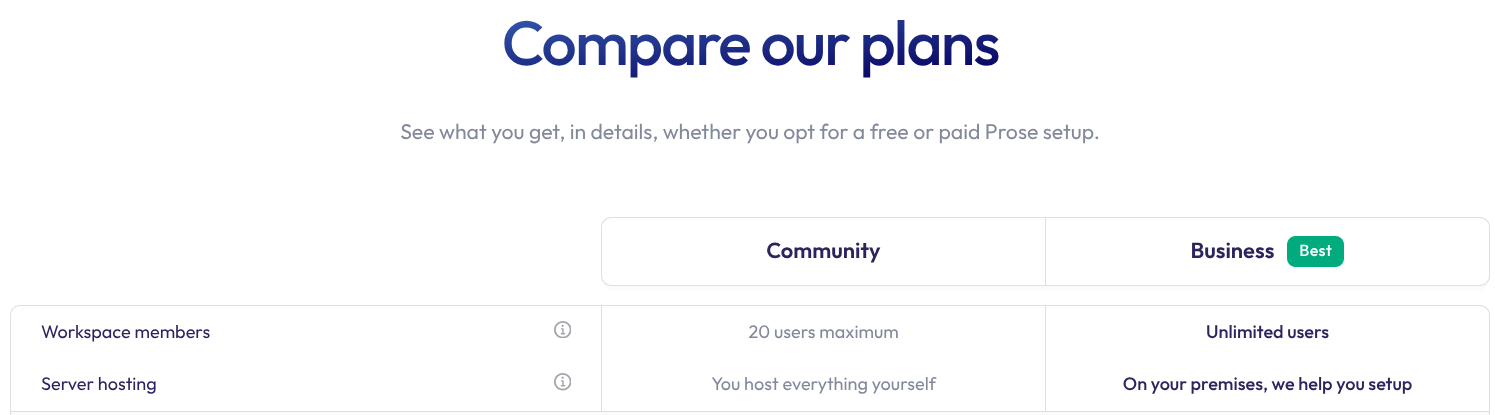Click the Workspace members row label

[126, 332]
